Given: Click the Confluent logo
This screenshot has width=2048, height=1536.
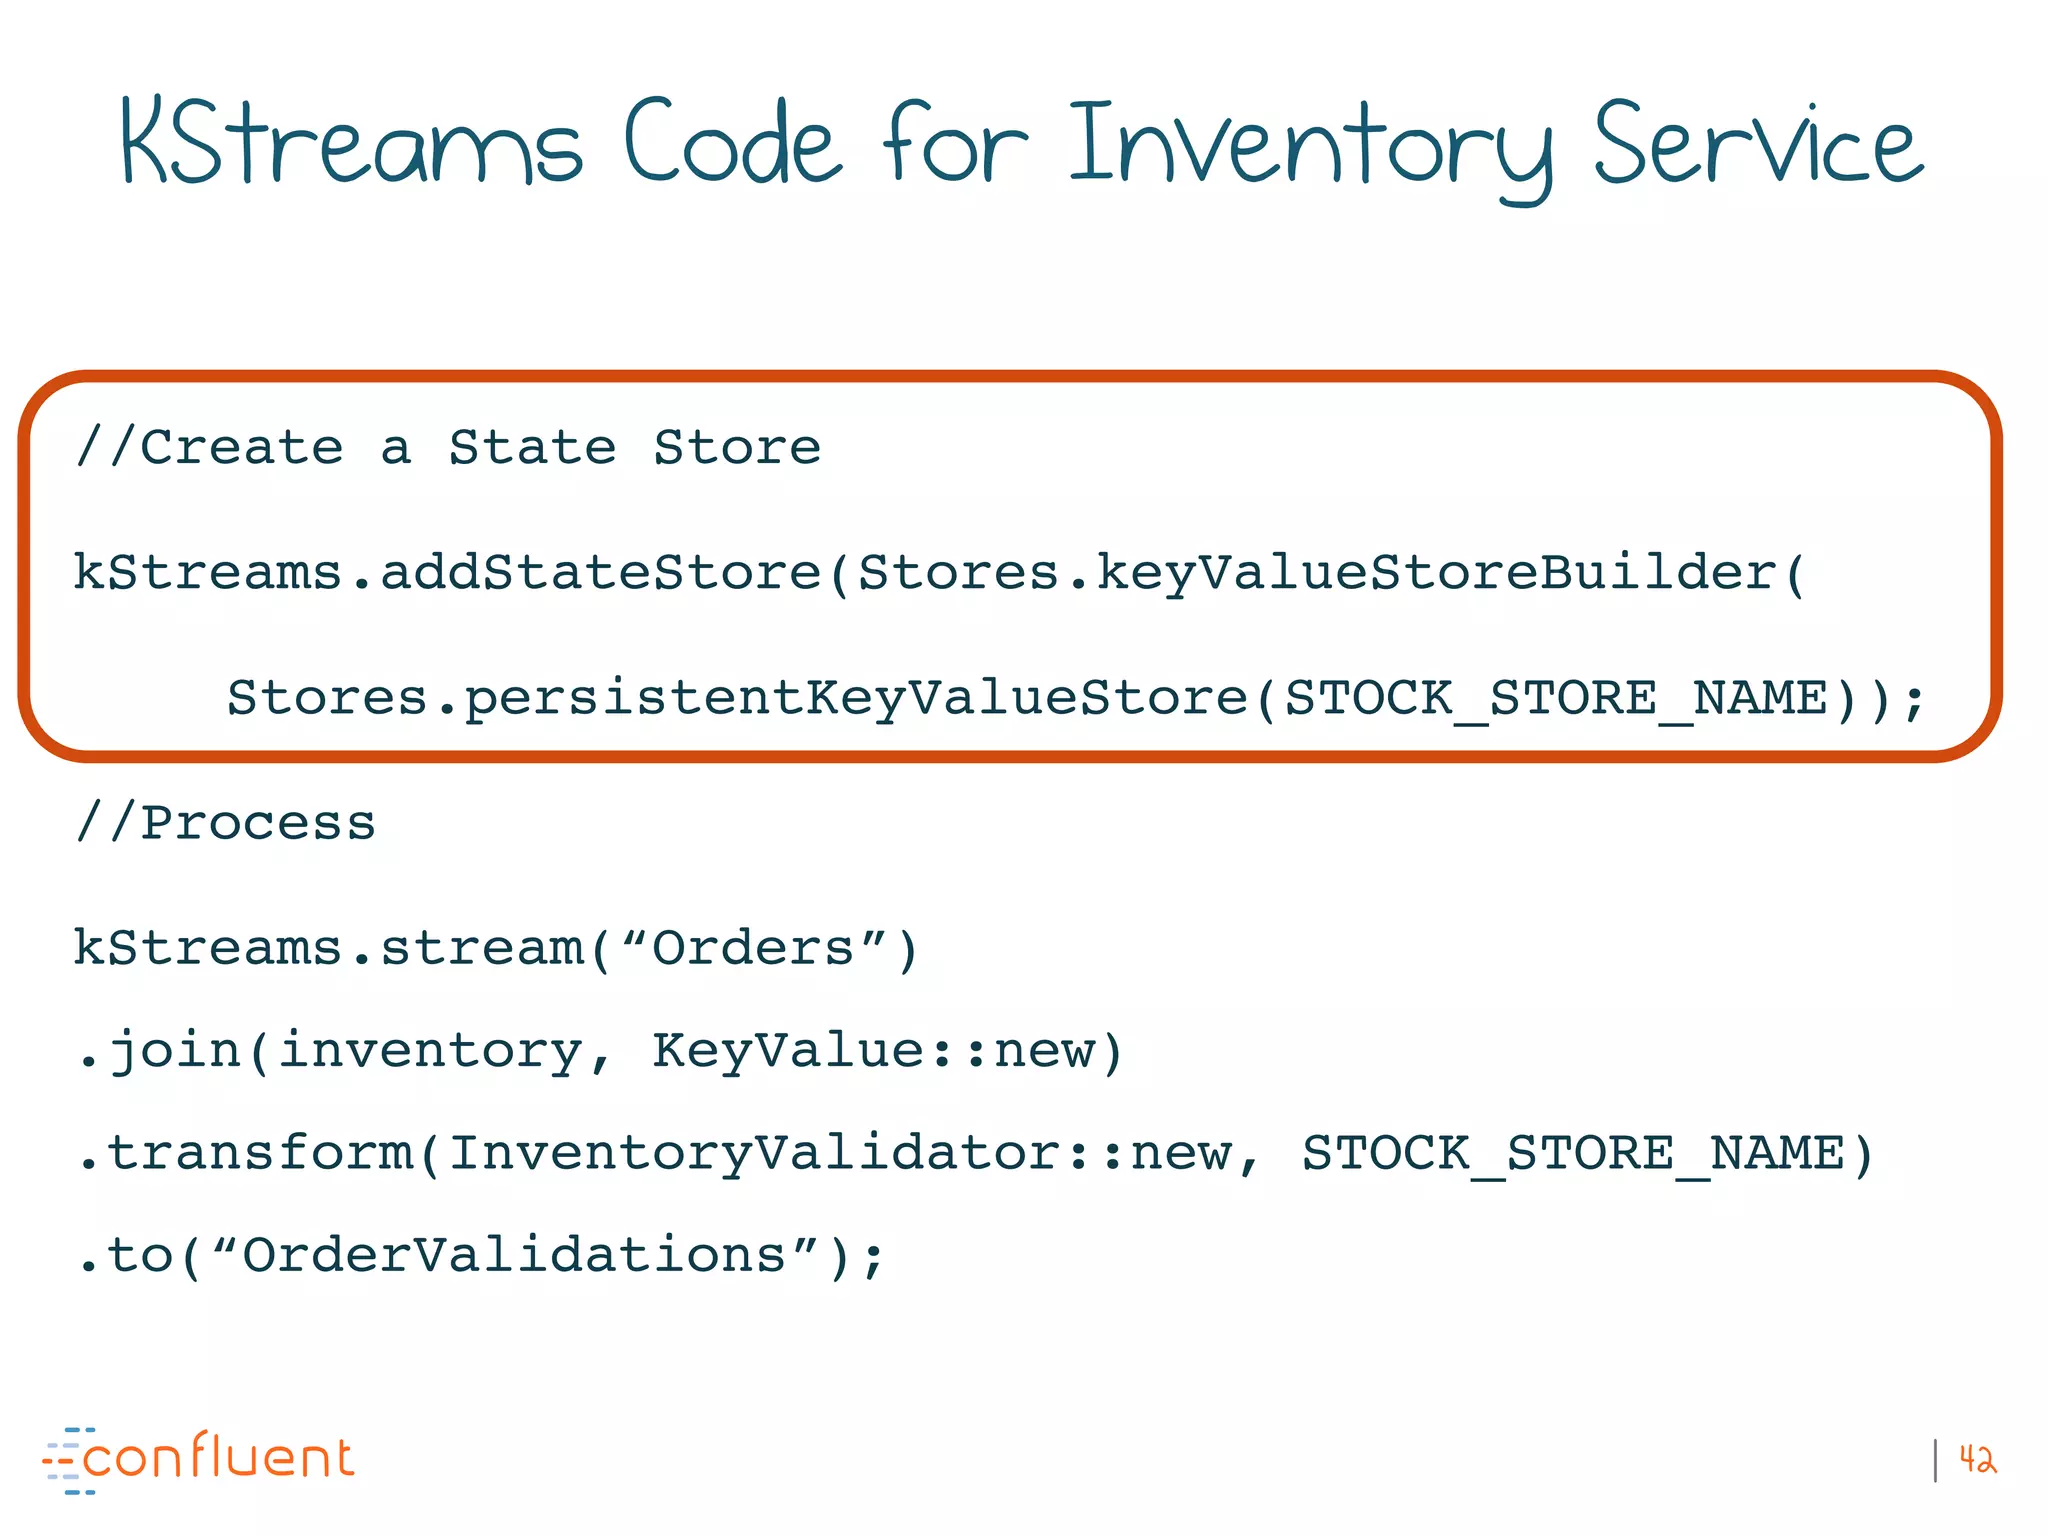Looking at the screenshot, I should pos(198,1460).
